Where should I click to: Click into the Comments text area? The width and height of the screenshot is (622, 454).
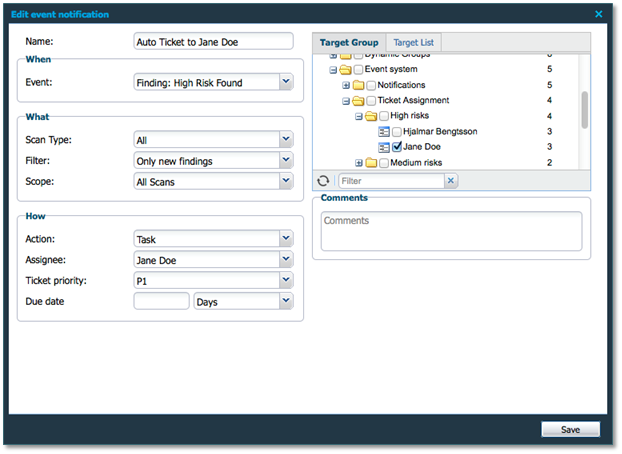[451, 231]
